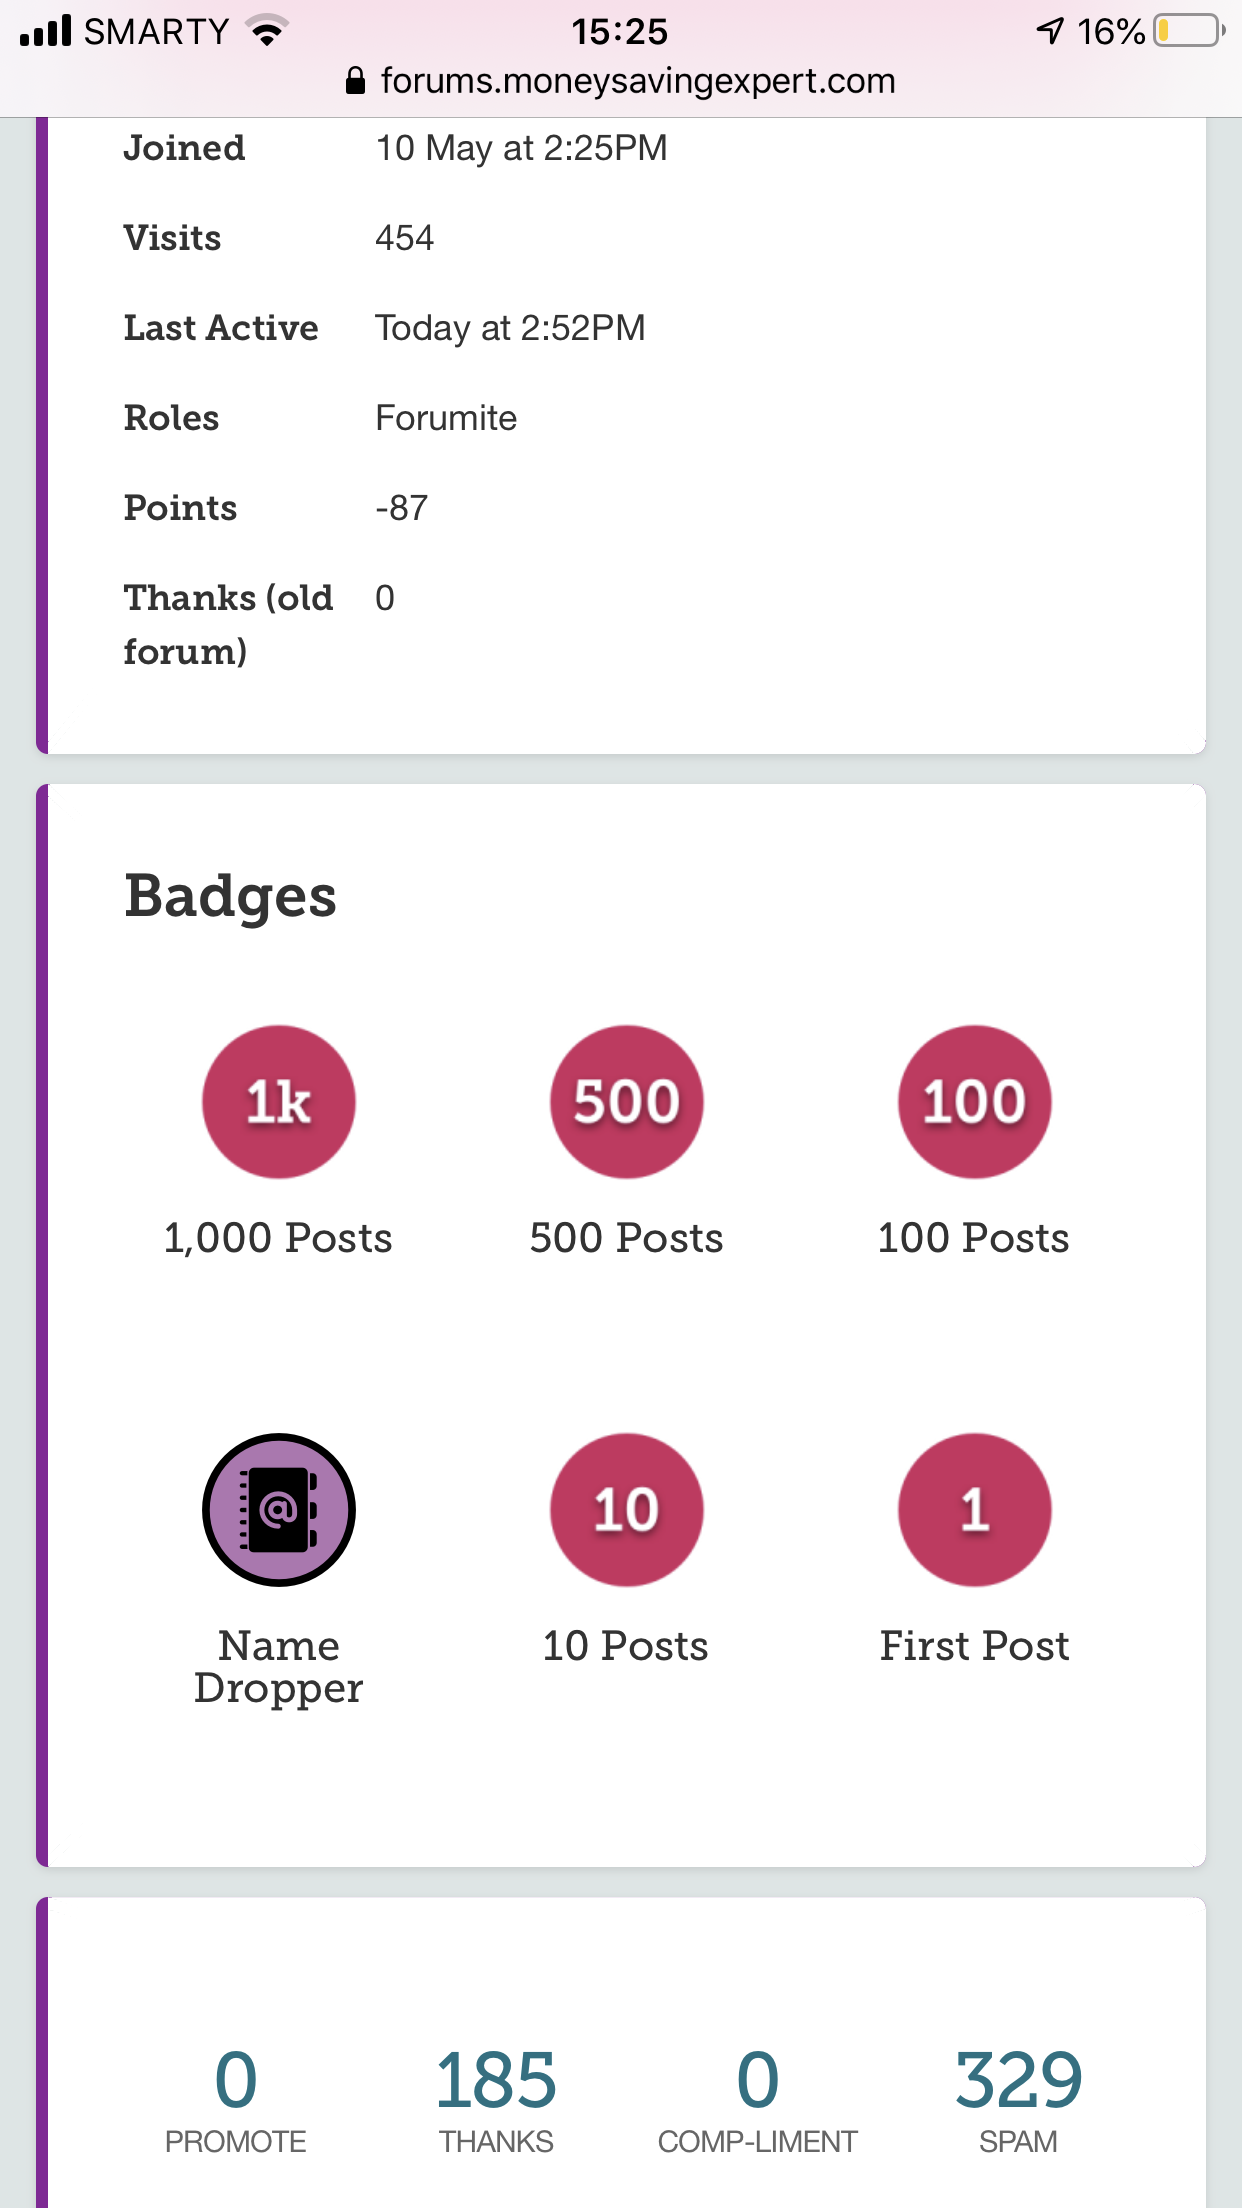The image size is (1242, 2208).
Task: Tap the 10 posts badge circle
Action: coord(626,1510)
